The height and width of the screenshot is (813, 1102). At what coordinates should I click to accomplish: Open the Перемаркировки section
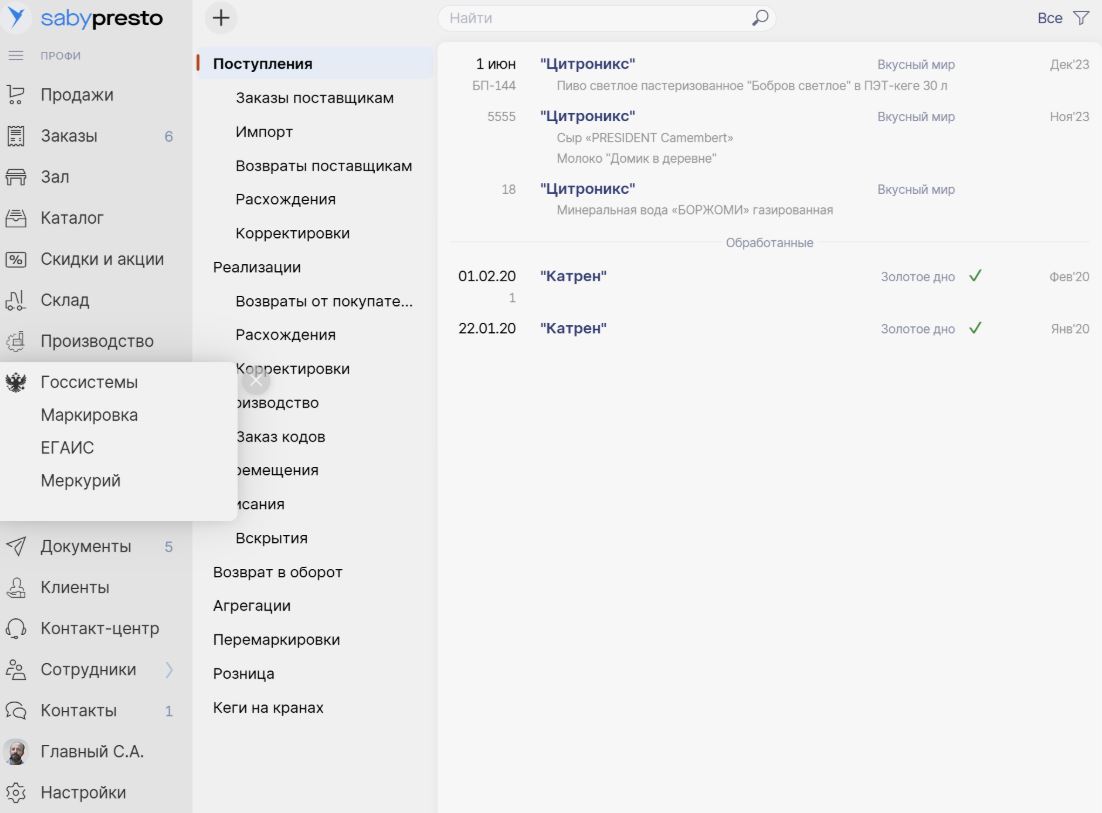click(x=276, y=639)
